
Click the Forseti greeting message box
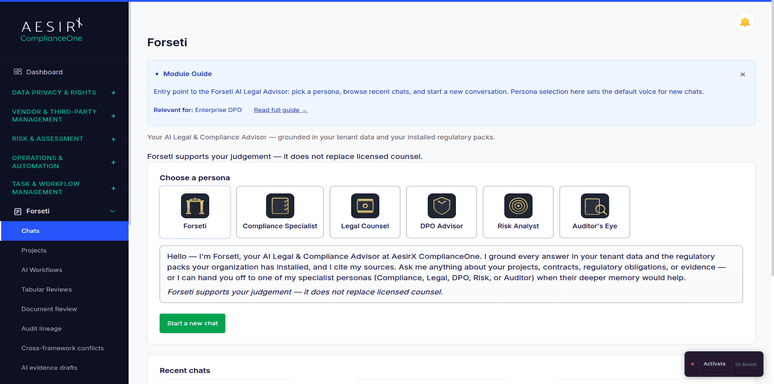[x=451, y=274]
